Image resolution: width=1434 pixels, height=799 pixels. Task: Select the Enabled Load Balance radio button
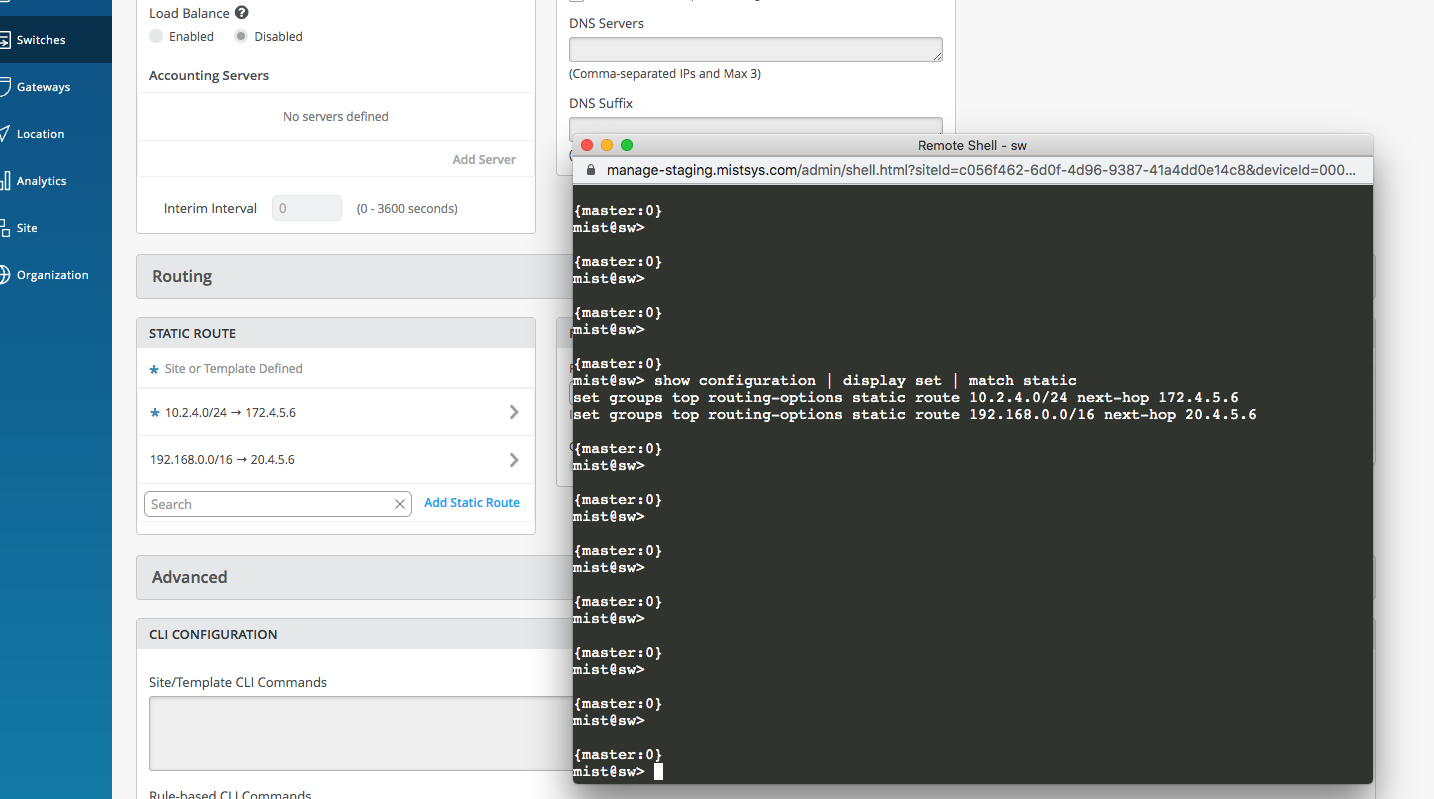[x=156, y=37]
